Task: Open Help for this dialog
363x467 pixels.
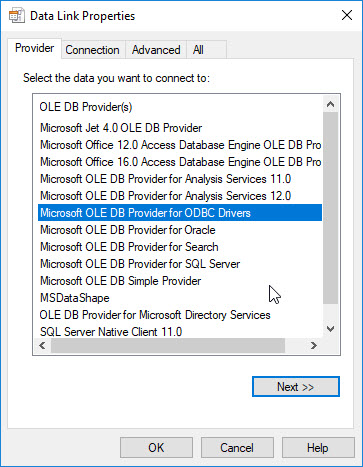Action: [318, 448]
